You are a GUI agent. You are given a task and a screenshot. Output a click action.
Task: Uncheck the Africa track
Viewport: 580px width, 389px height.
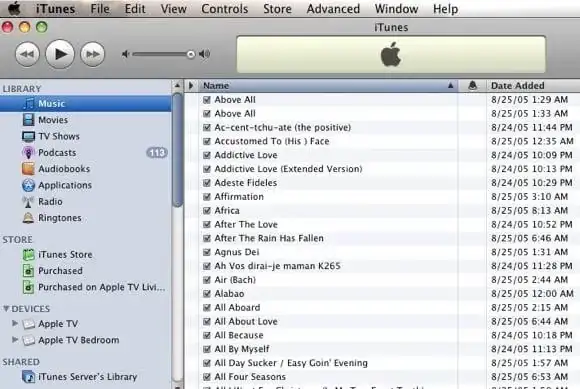tap(207, 211)
